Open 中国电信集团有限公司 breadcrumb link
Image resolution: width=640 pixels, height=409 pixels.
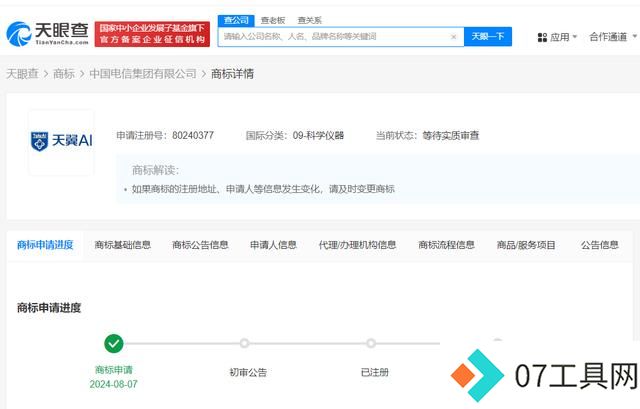coord(143,74)
